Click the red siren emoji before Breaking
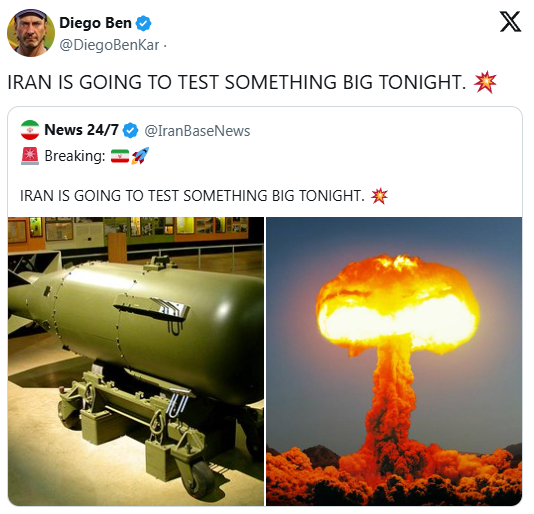This screenshot has height=514, width=534. coord(30,156)
